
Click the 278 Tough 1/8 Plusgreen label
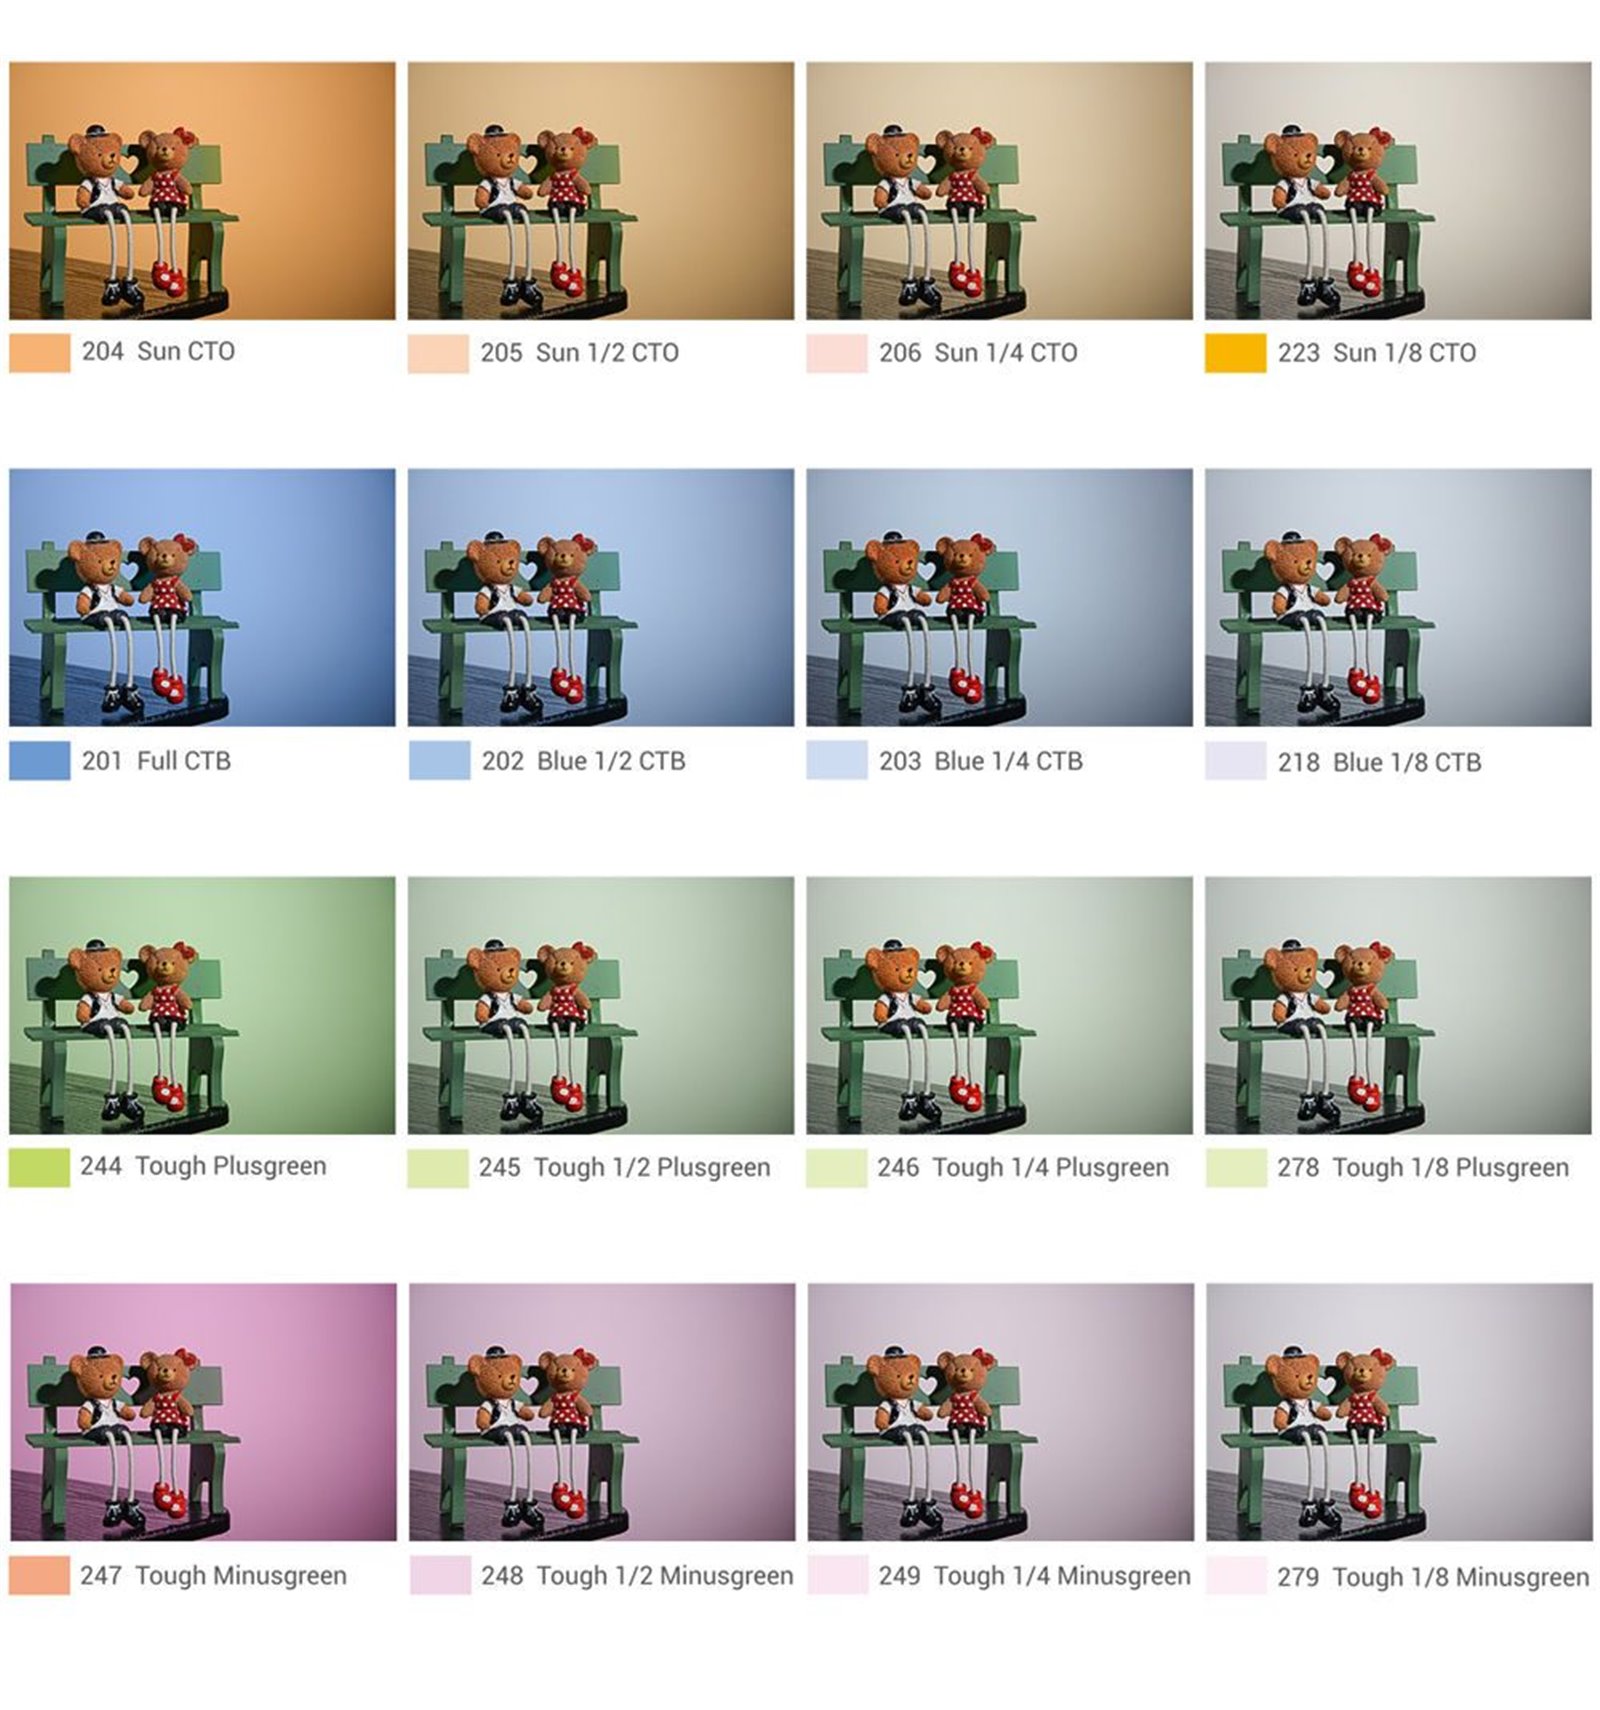(x=1423, y=1168)
